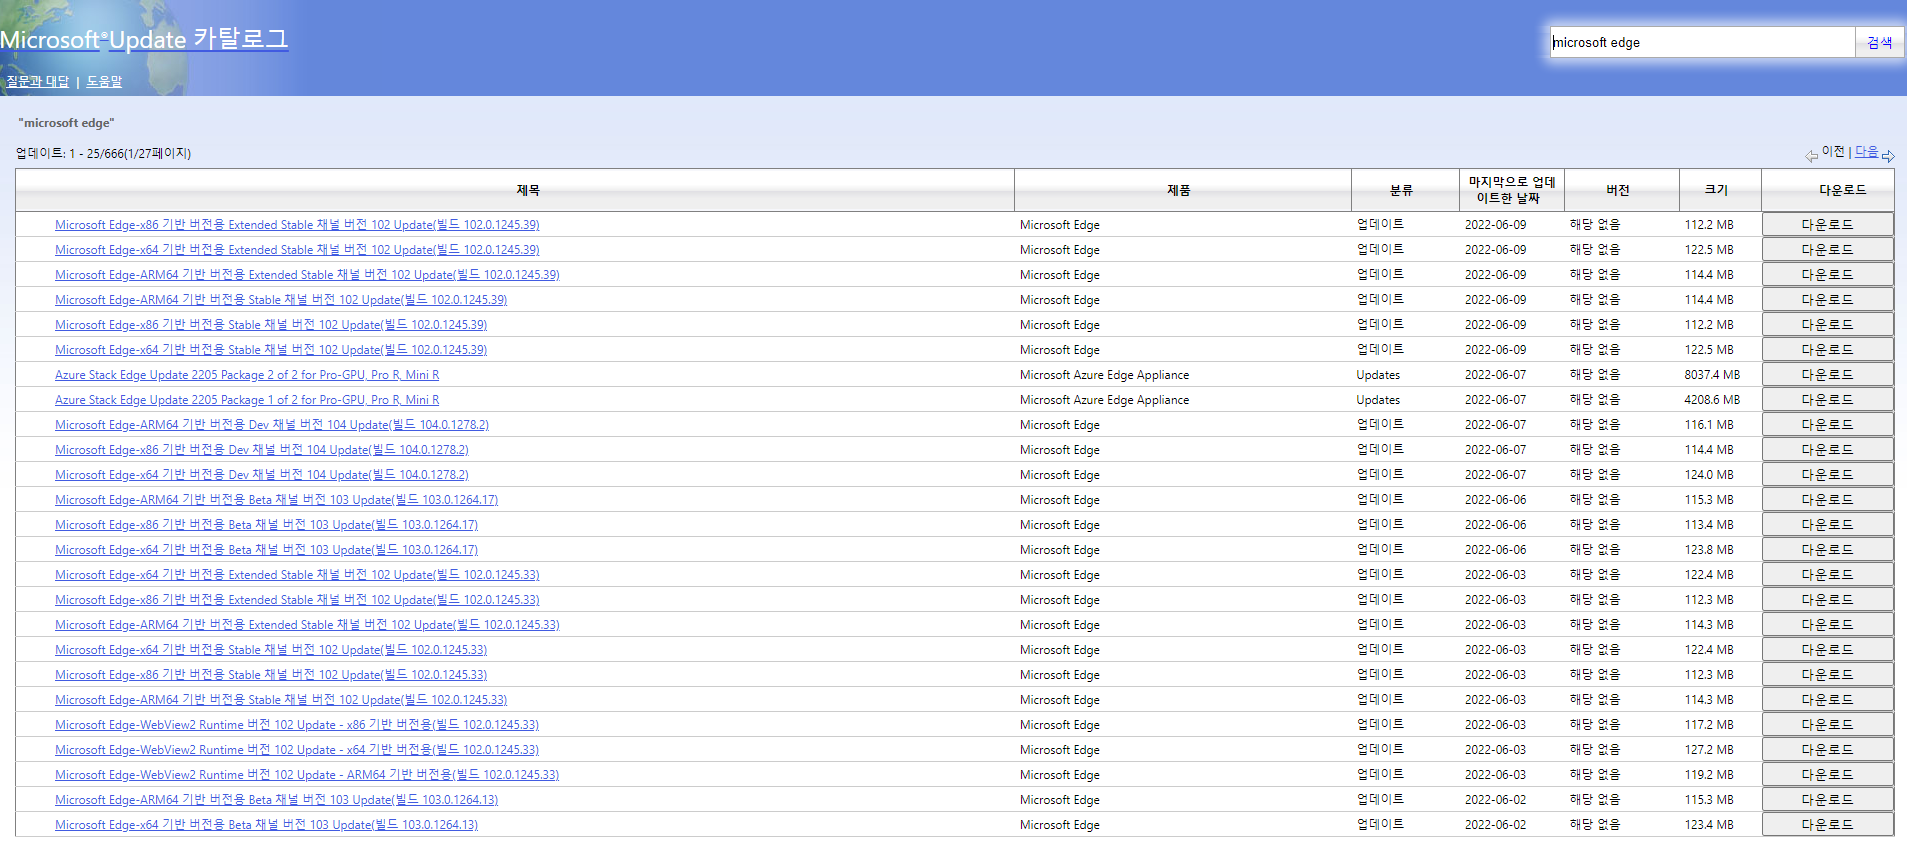Image resolution: width=1907 pixels, height=853 pixels.
Task: Open Edge-ARM64 Extended Stable 102.0.1245.39 update link
Action: point(307,275)
